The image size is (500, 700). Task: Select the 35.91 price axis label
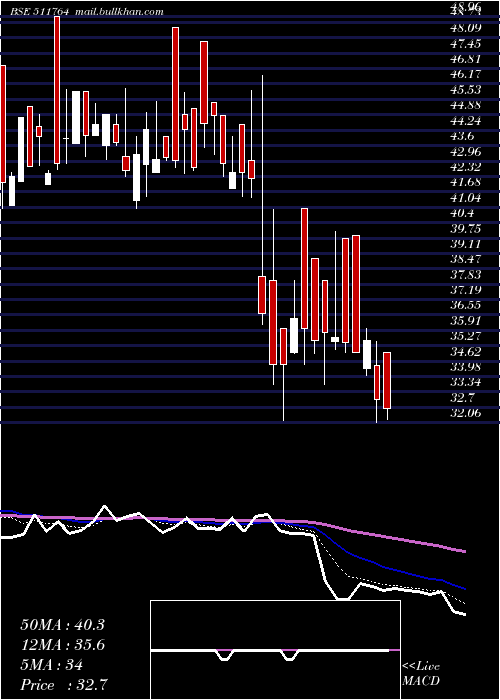coord(466,321)
